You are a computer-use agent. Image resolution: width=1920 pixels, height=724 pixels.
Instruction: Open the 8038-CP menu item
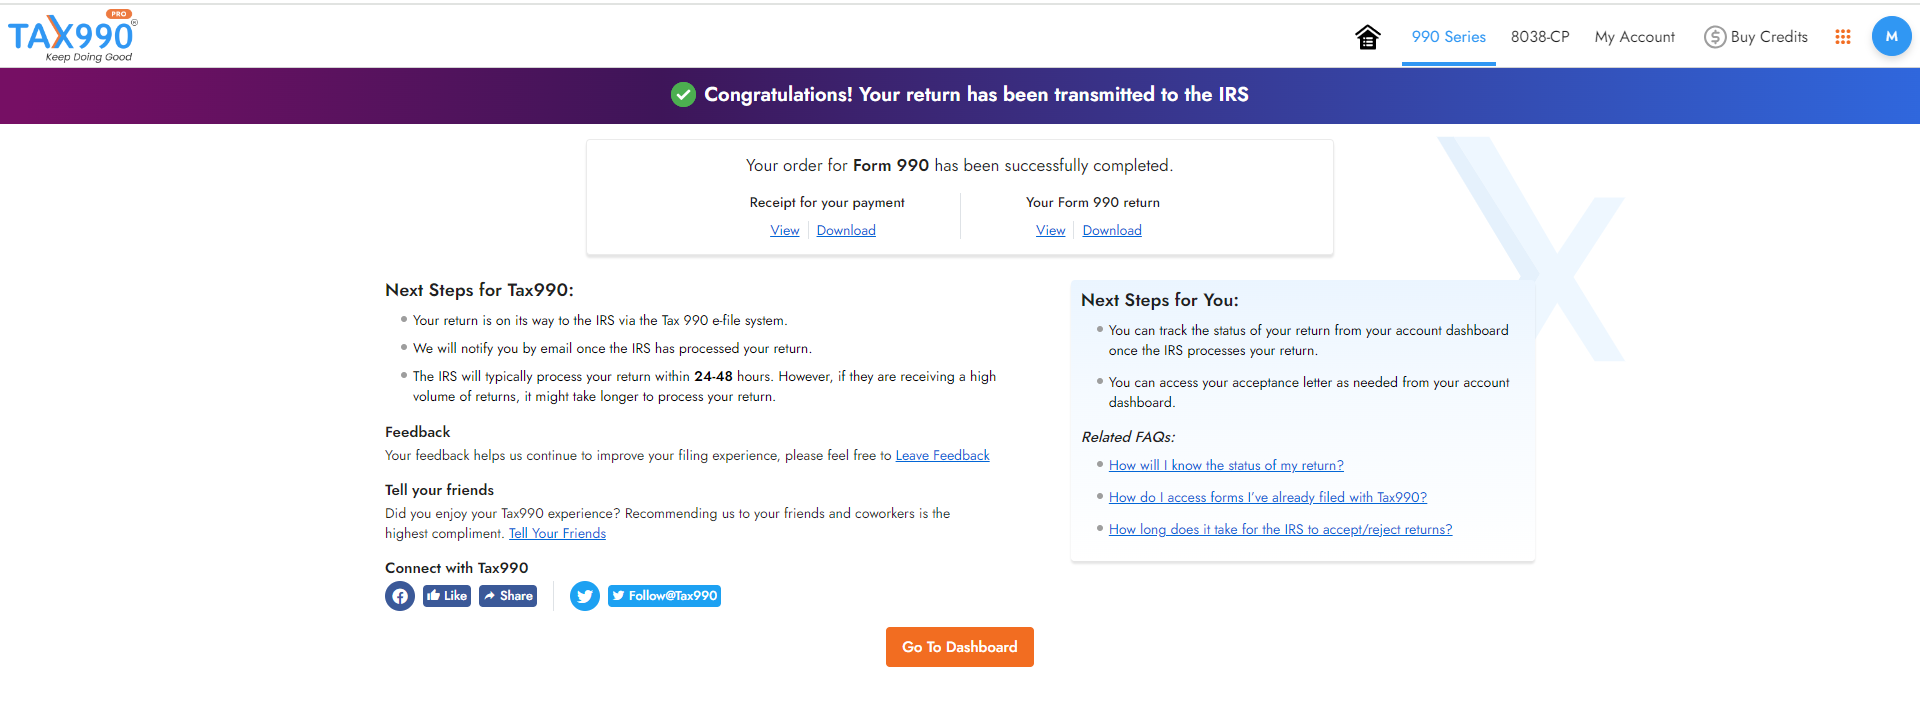(1540, 37)
